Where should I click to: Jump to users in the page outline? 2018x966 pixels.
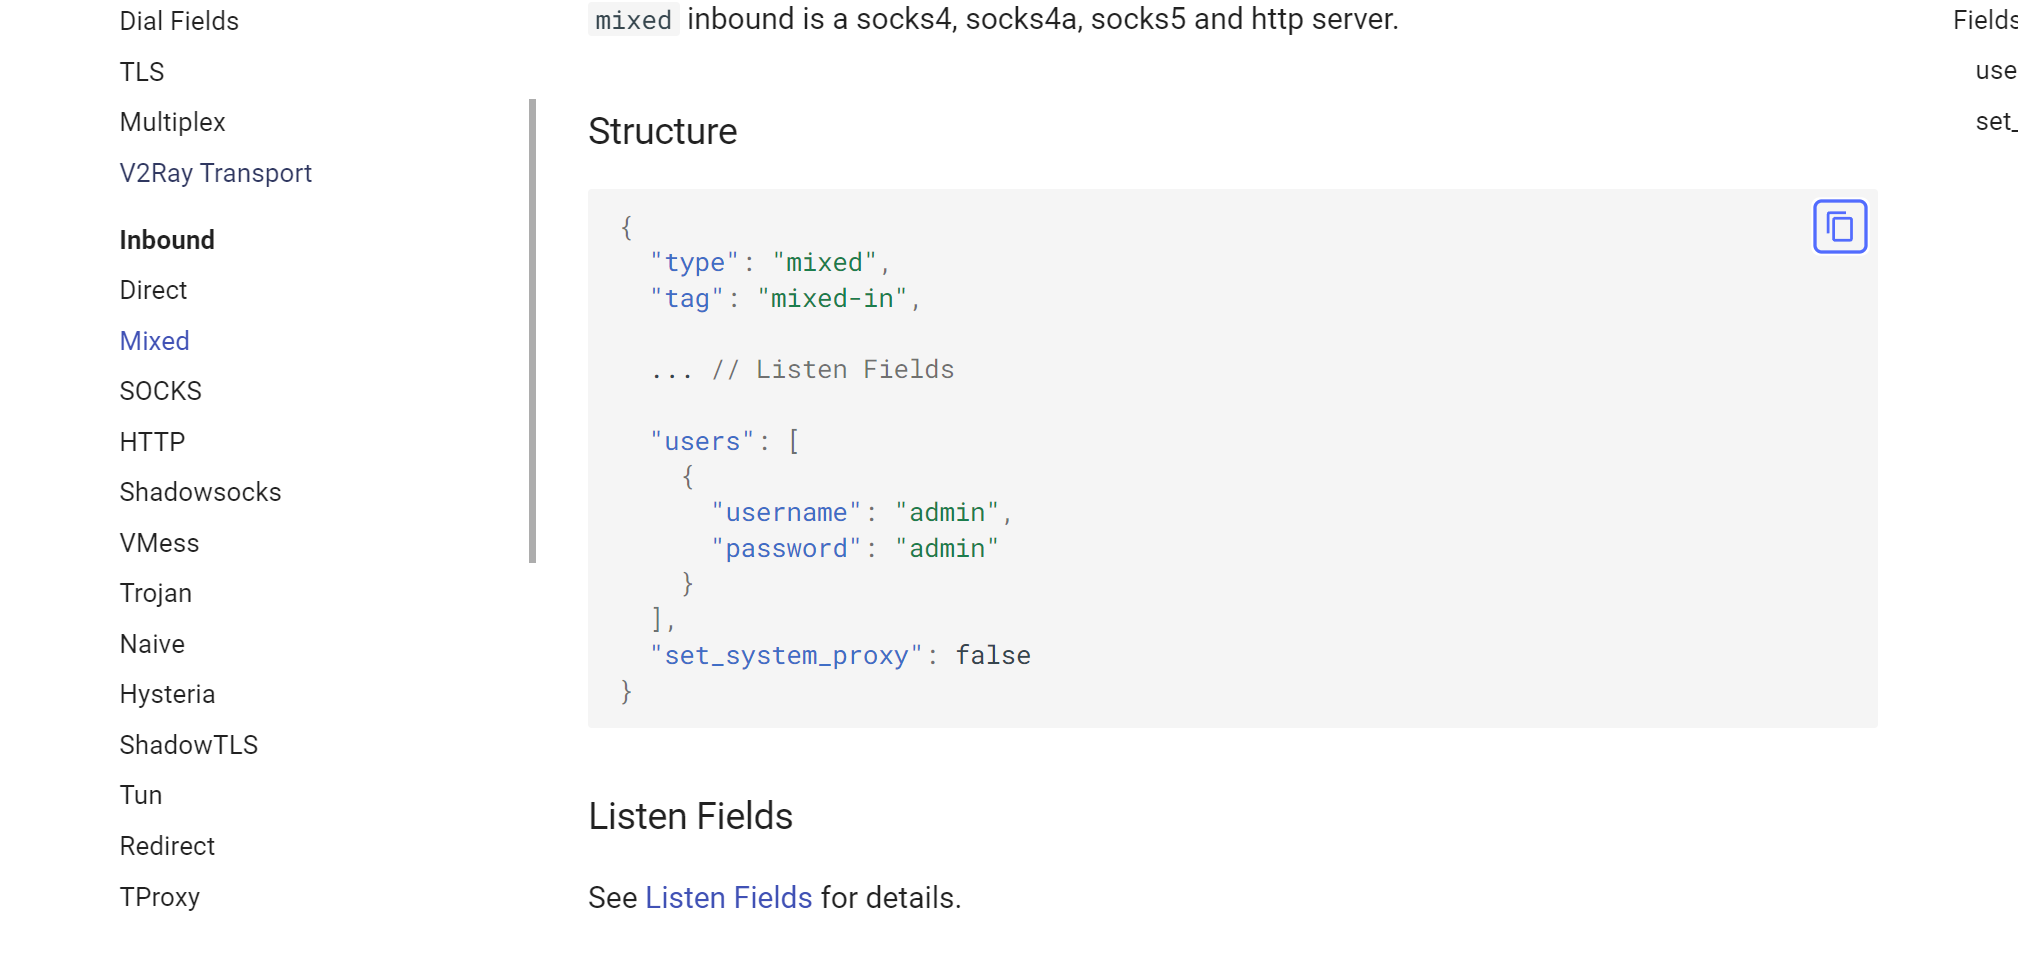tap(1994, 69)
